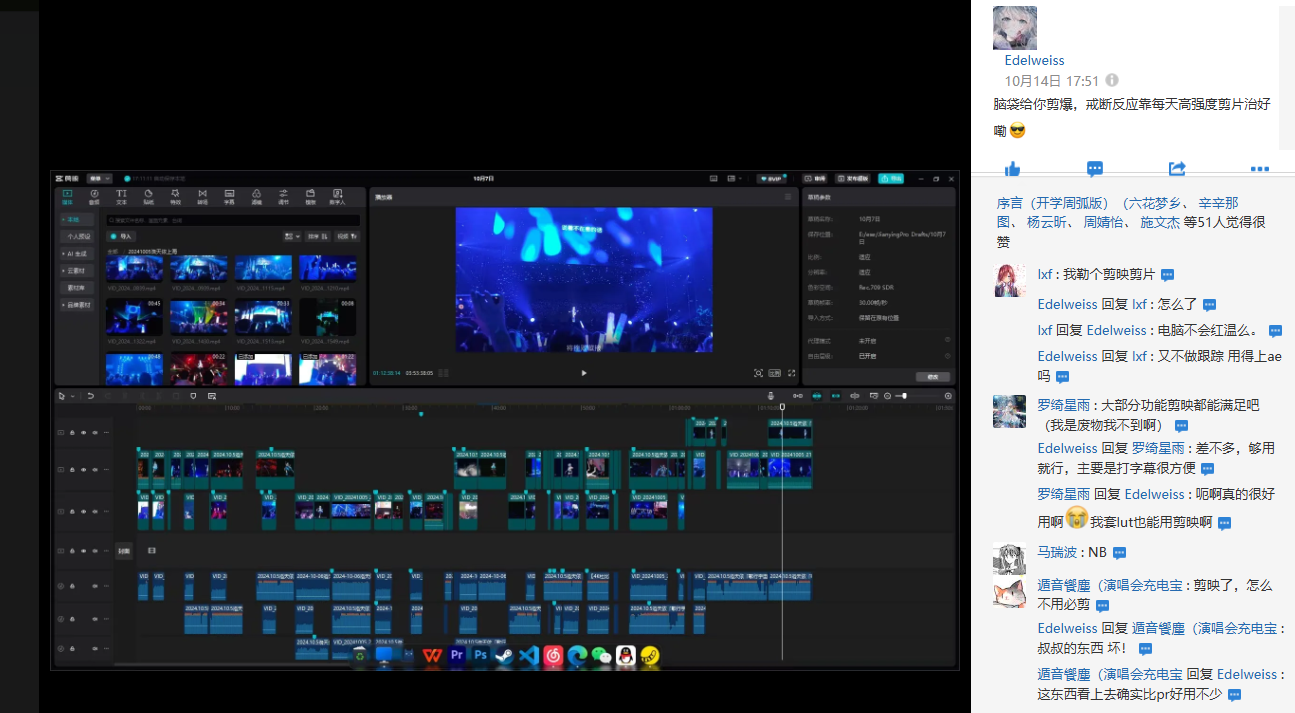The height and width of the screenshot is (713, 1295).
Task: Open VS Code from the taskbar
Action: coord(529,655)
